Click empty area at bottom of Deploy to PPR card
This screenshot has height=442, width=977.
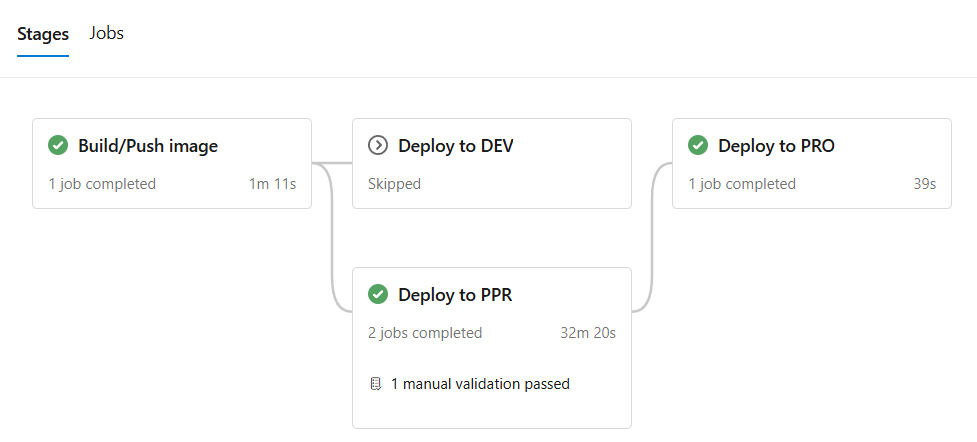point(491,412)
